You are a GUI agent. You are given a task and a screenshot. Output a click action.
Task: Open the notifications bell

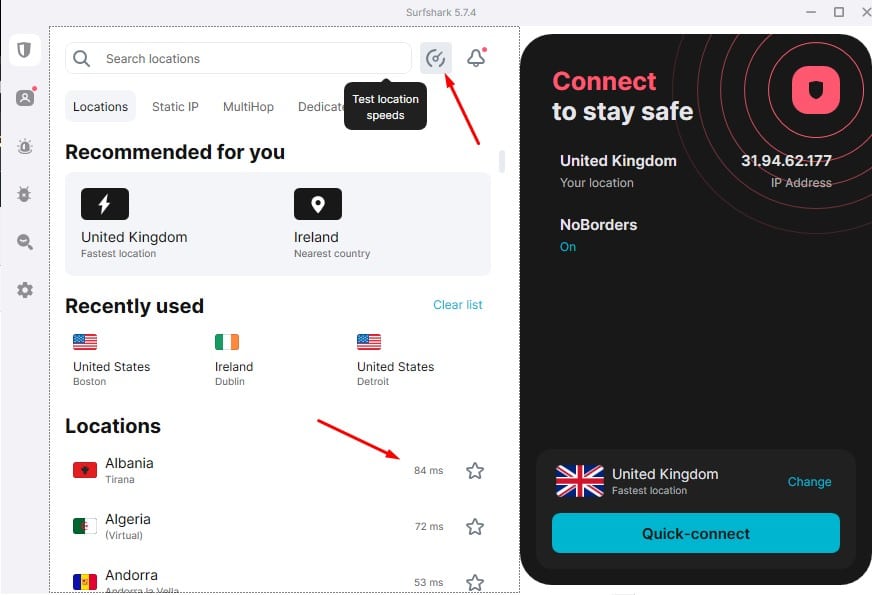[x=476, y=58]
